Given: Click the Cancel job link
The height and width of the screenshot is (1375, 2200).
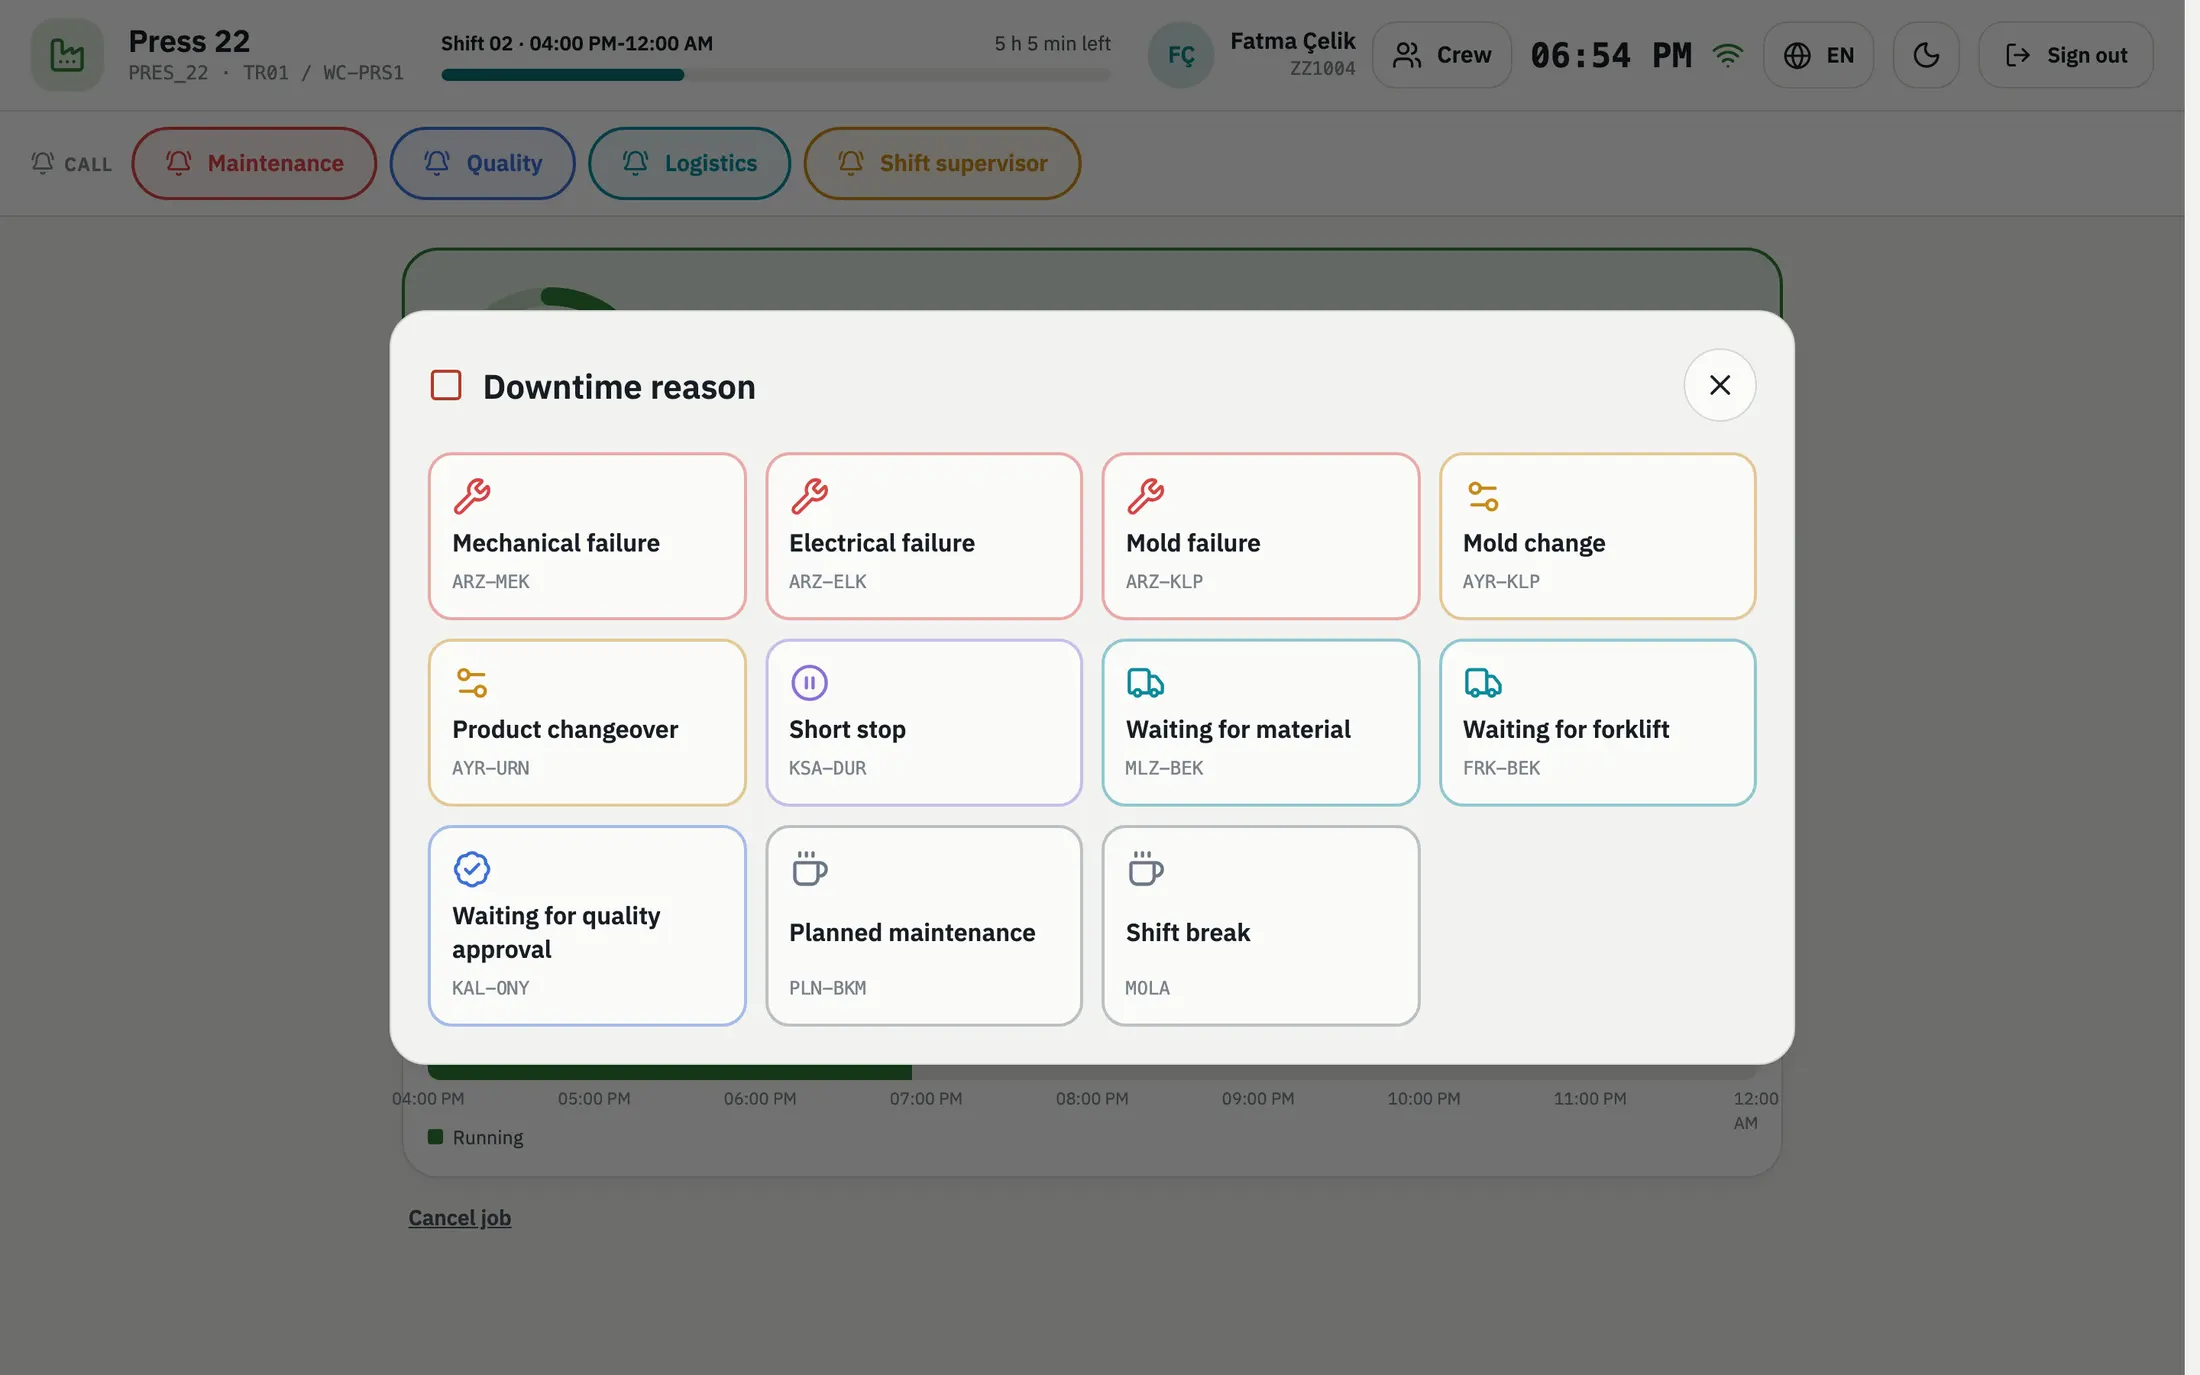Looking at the screenshot, I should point(459,1218).
